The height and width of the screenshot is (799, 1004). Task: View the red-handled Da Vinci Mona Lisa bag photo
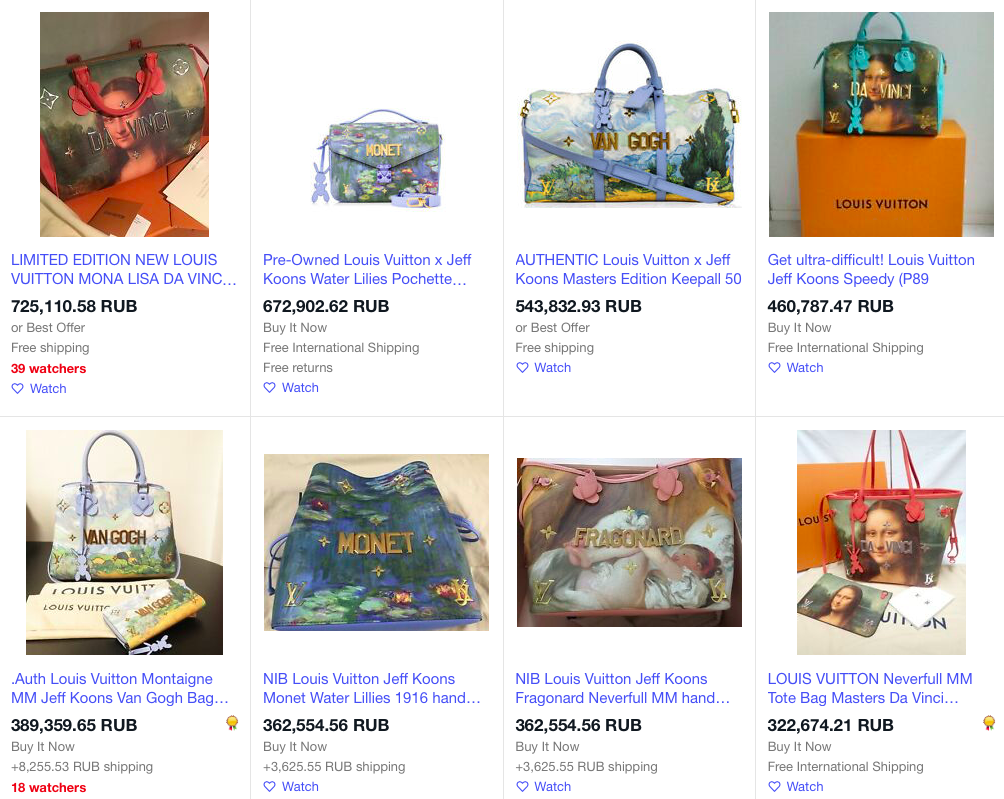click(x=124, y=124)
